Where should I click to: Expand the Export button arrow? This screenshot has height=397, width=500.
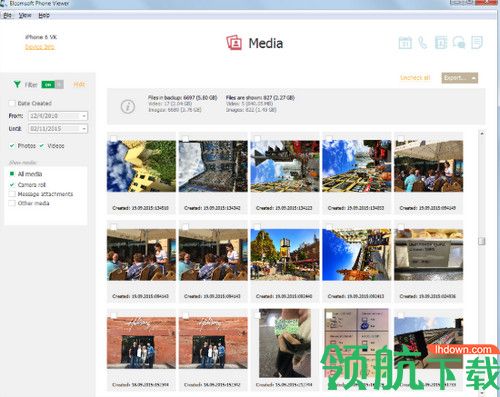(x=473, y=78)
